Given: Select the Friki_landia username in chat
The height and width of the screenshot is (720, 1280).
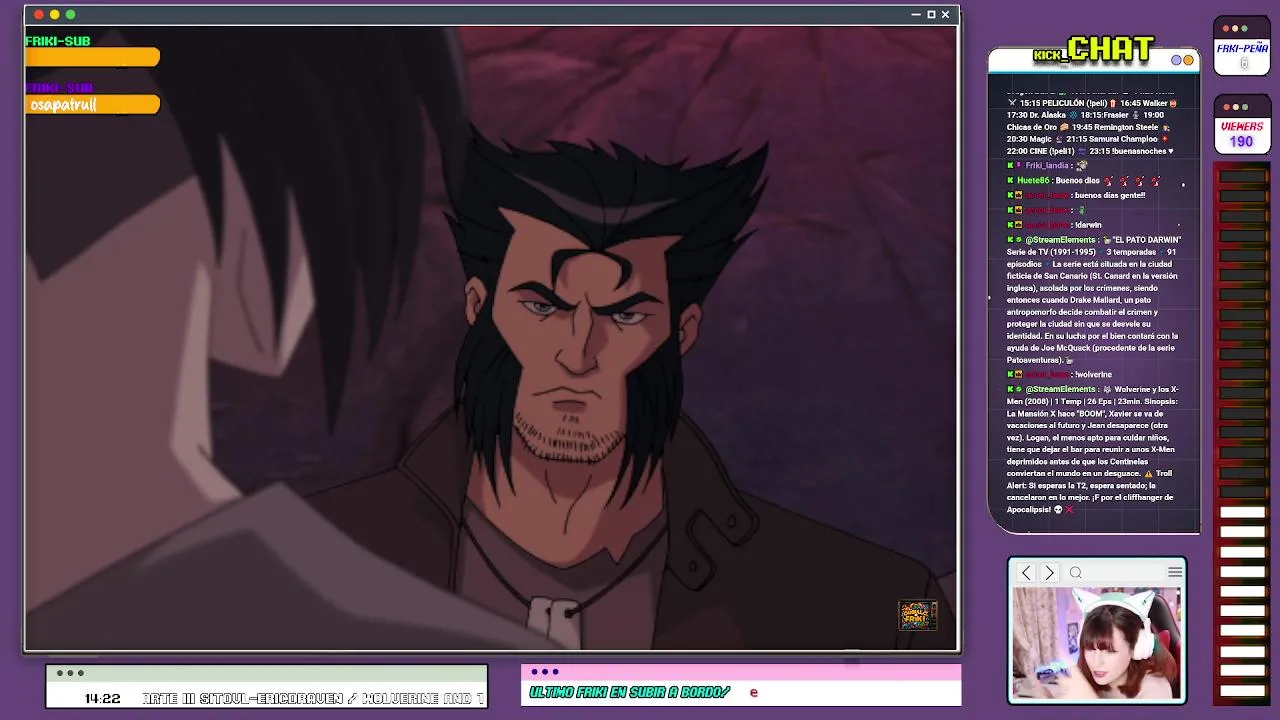Looking at the screenshot, I should (1047, 166).
